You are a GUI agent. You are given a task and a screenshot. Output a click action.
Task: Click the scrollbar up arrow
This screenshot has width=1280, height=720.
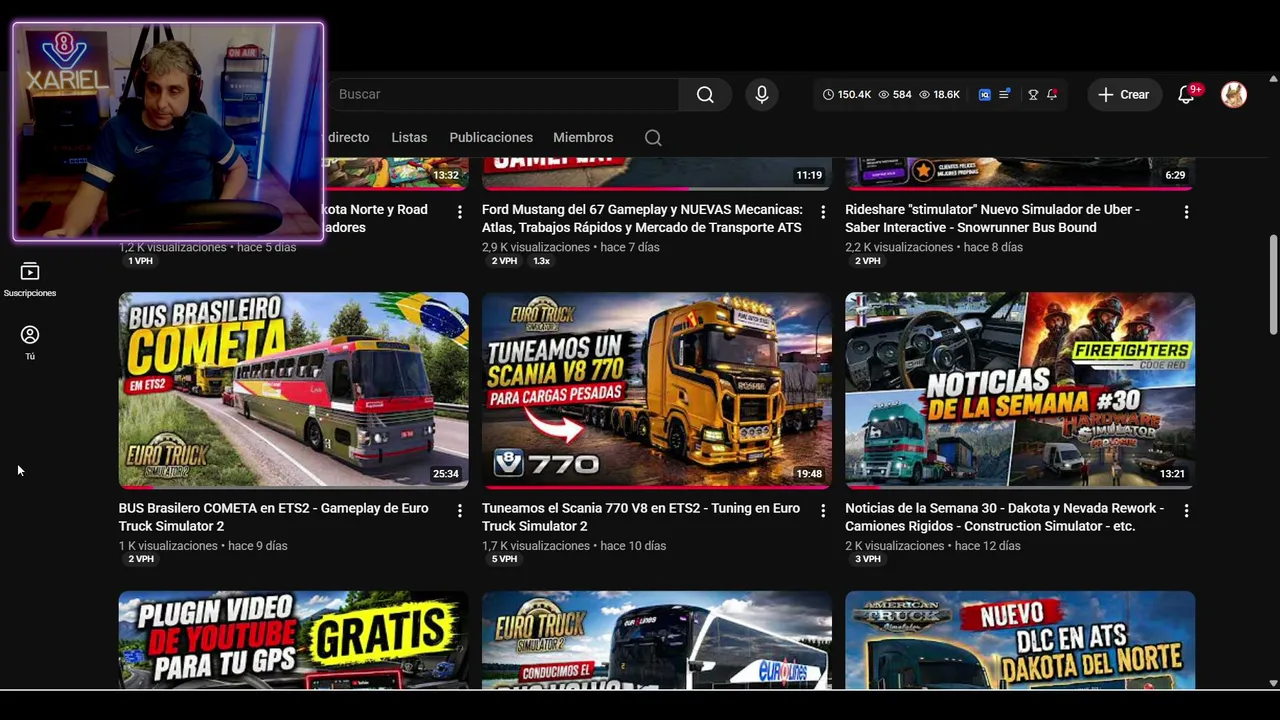(1273, 78)
